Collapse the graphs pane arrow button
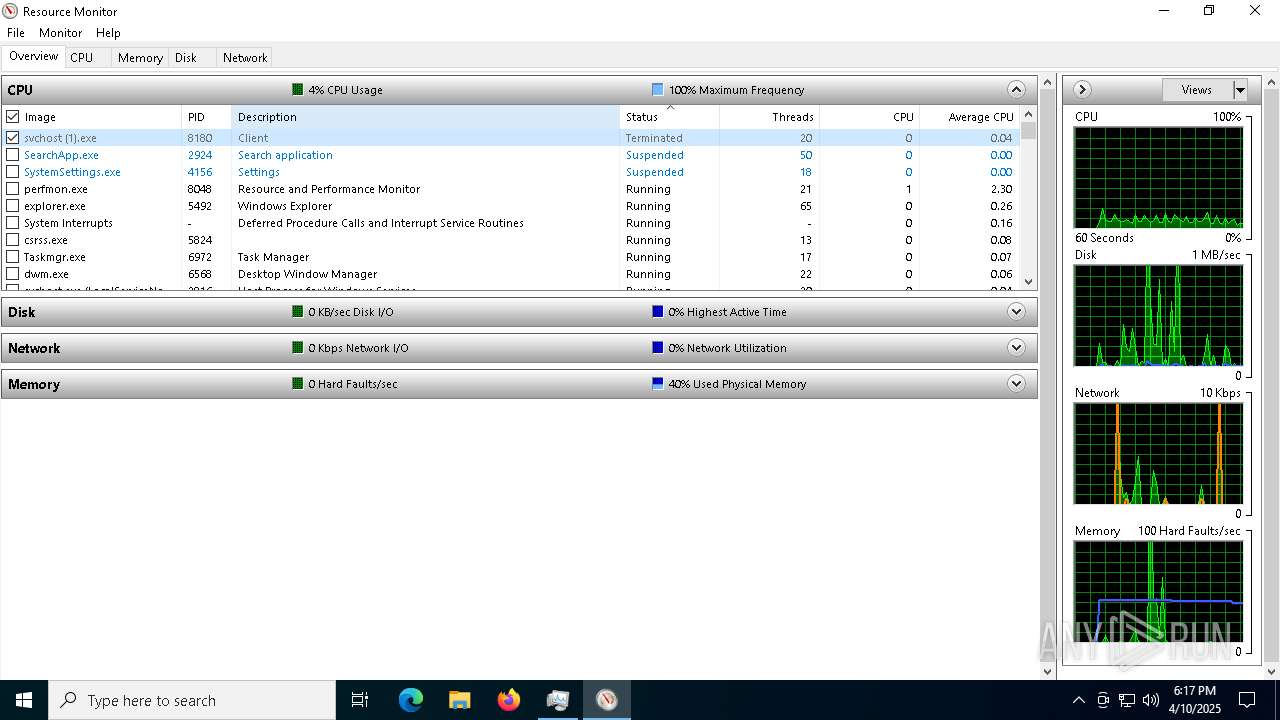This screenshot has height=720, width=1280. point(1082,90)
